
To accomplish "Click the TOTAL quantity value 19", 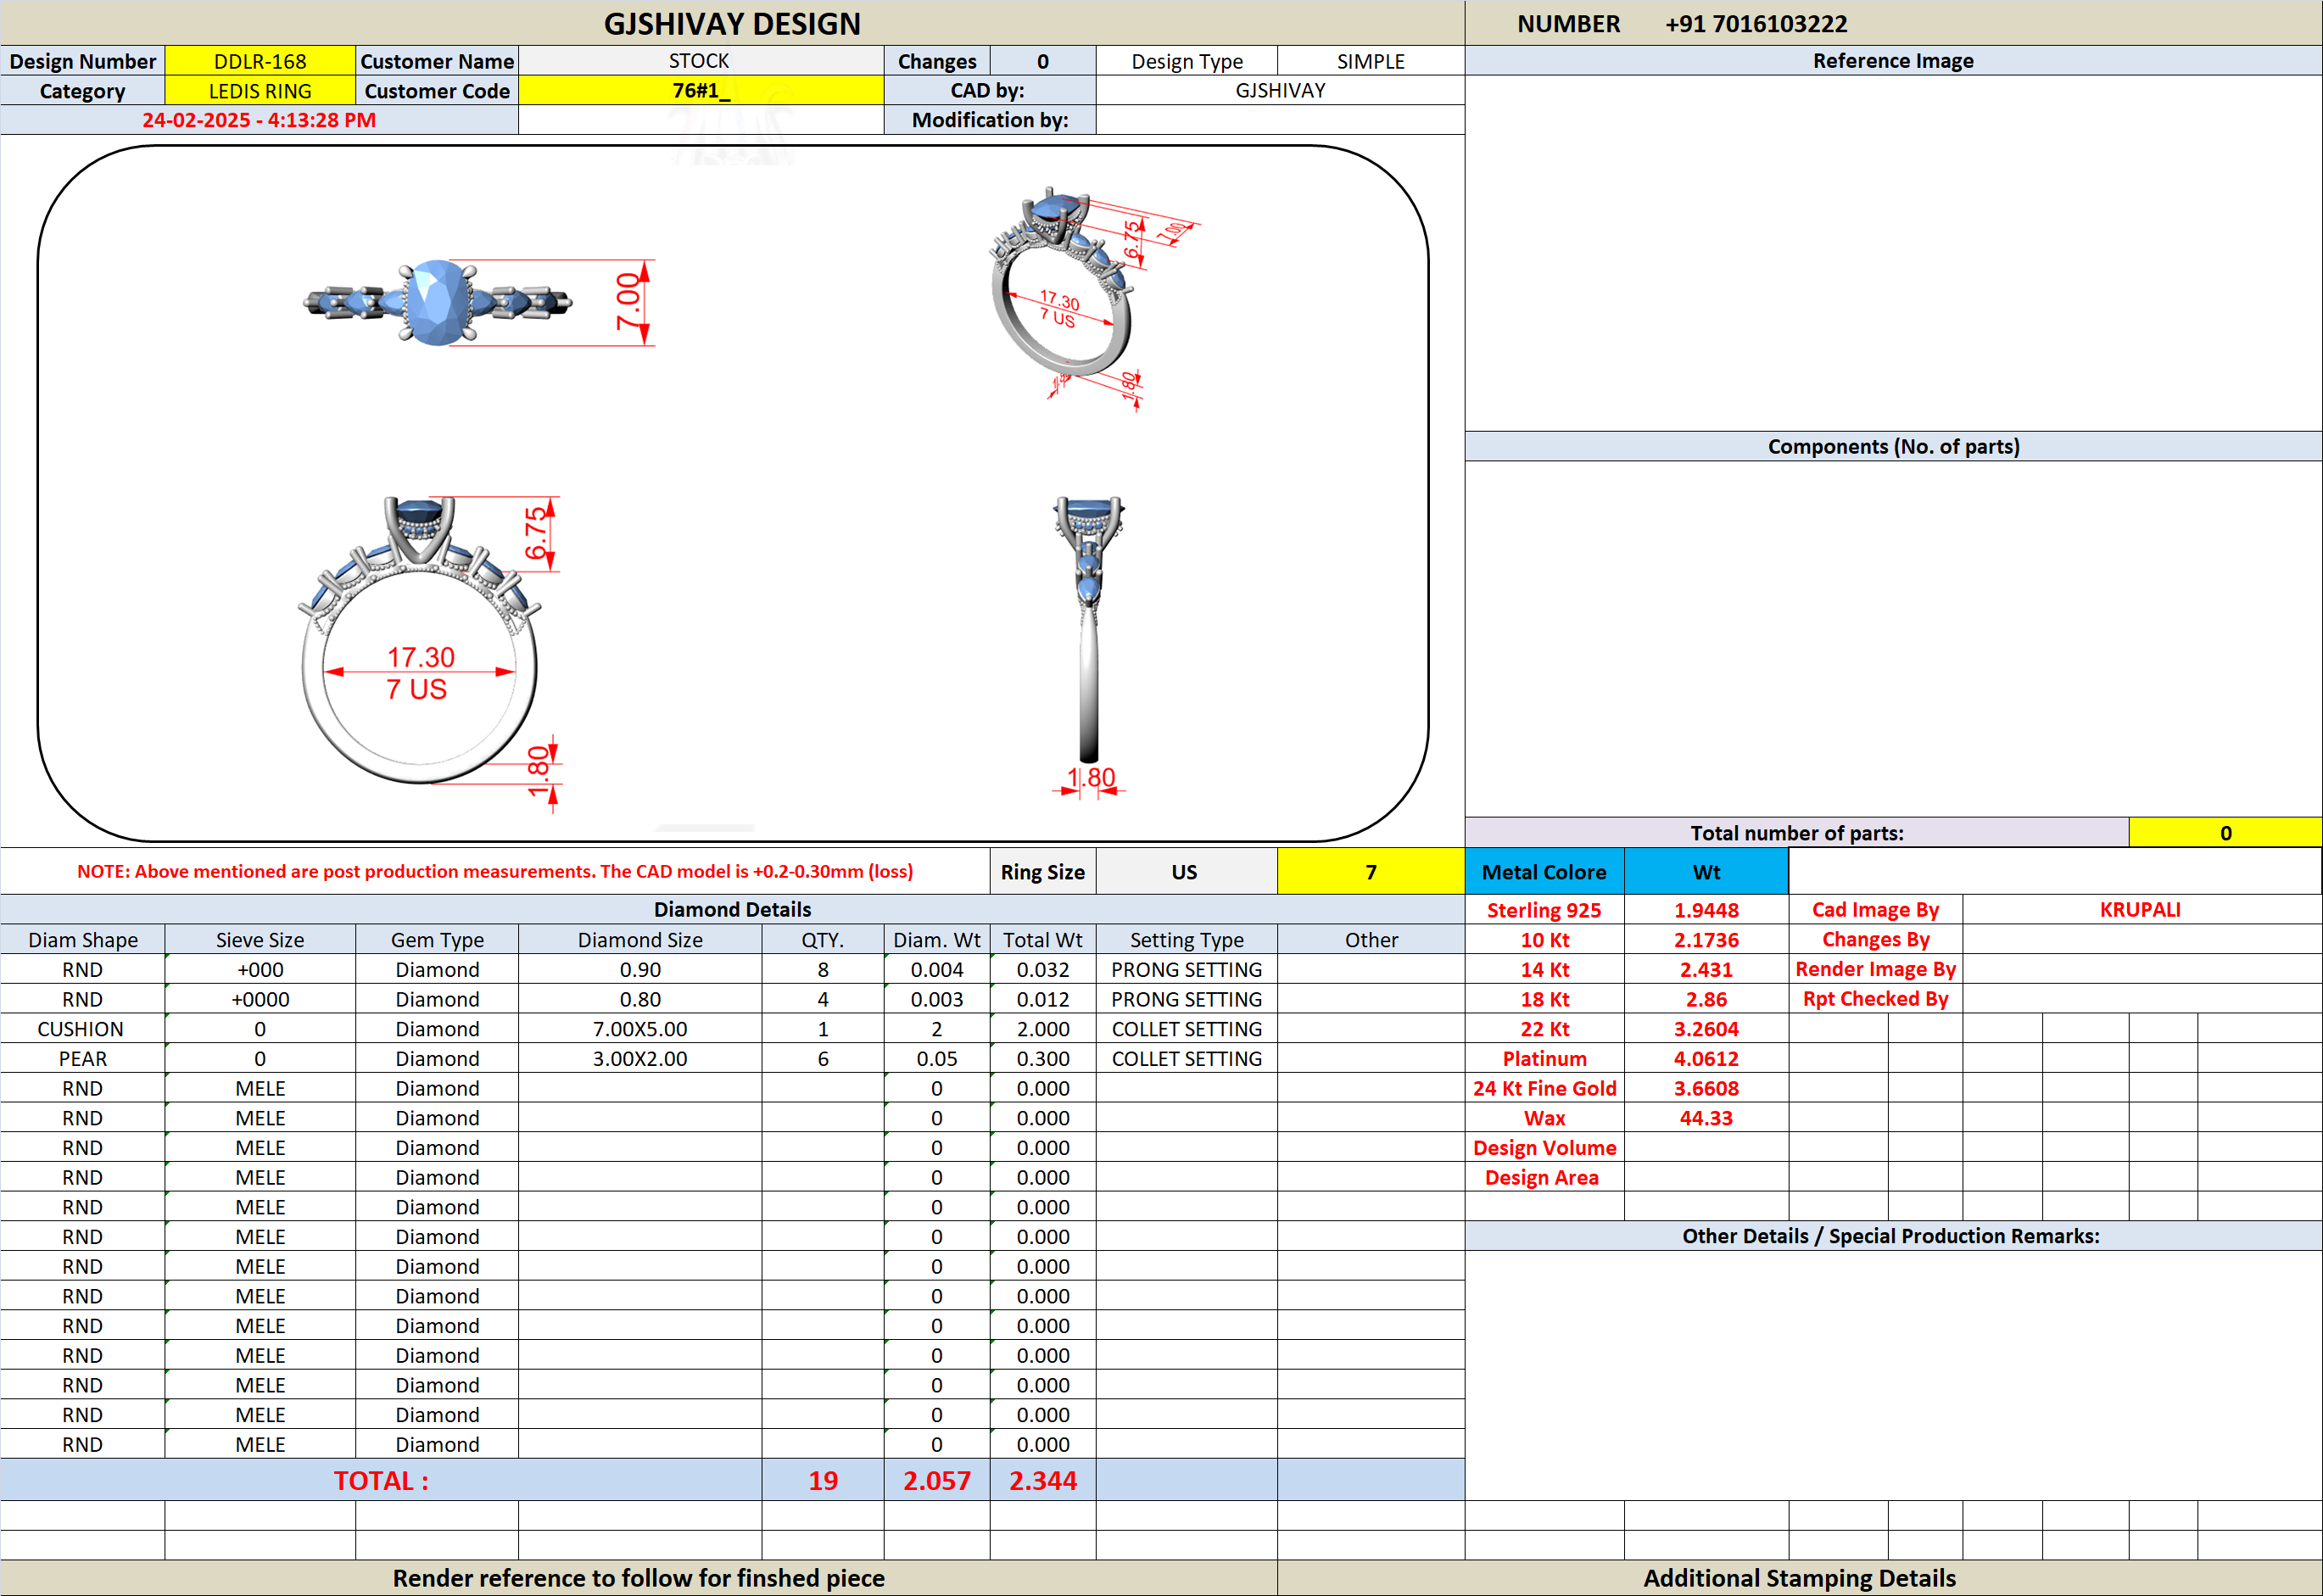I will coord(823,1480).
